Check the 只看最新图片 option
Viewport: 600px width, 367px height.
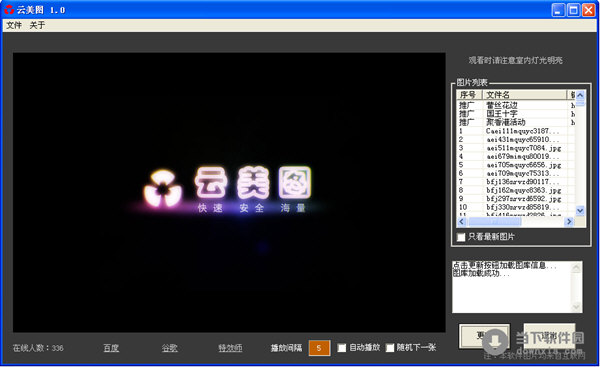pos(461,237)
